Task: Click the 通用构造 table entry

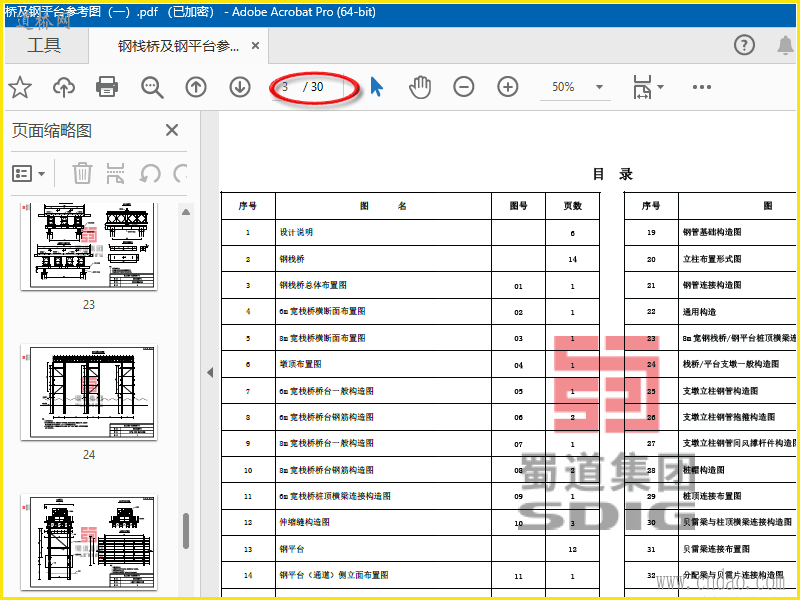Action: (x=699, y=311)
